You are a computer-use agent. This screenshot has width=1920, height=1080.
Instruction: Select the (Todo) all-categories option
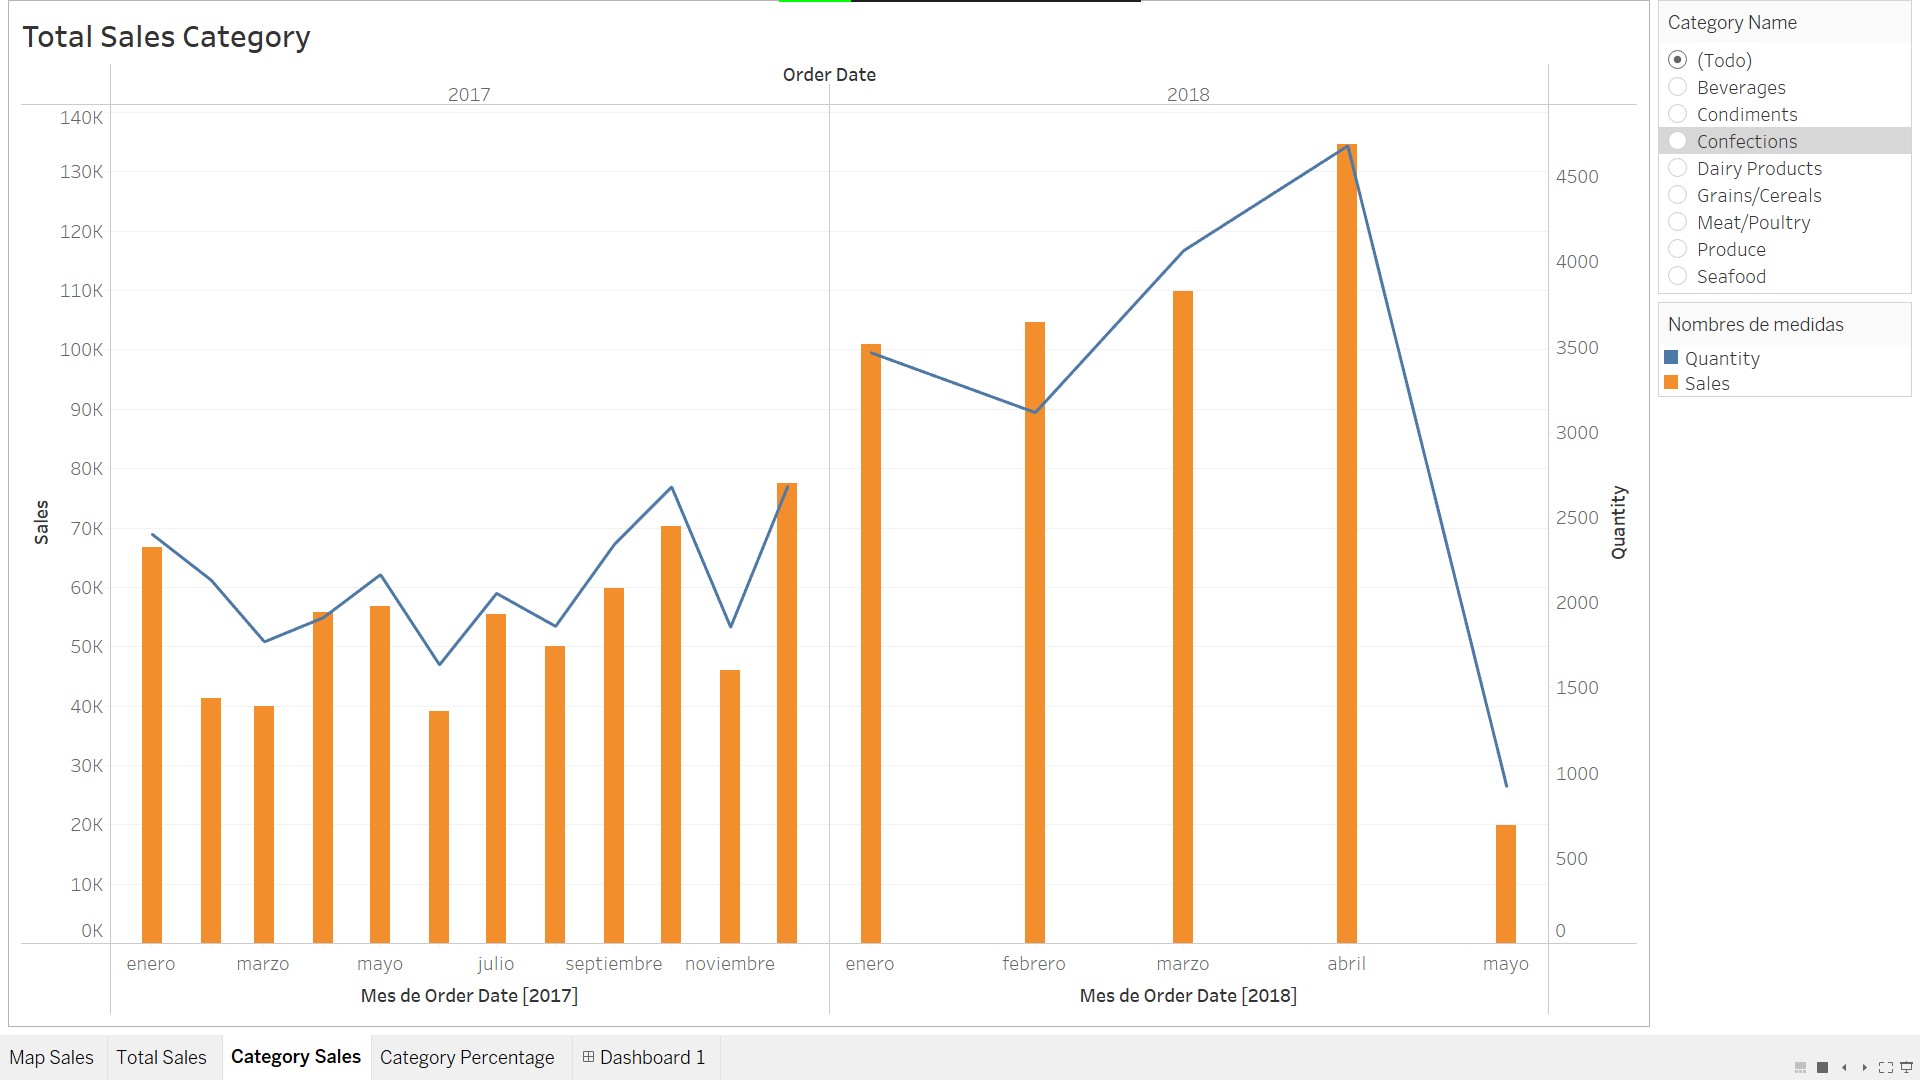[x=1678, y=60]
